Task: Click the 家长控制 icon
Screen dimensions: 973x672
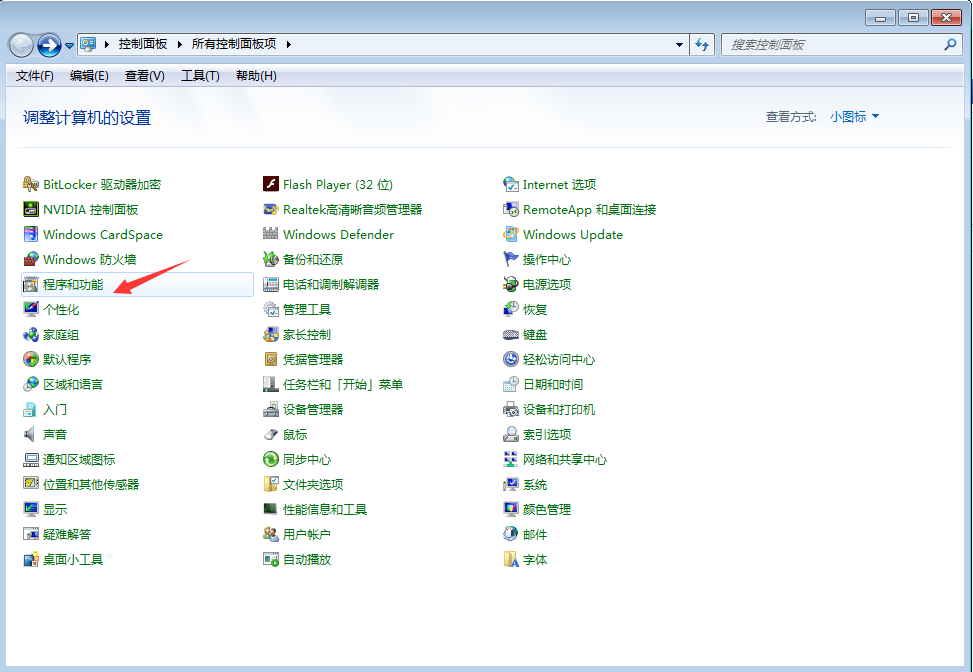Action: 271,334
